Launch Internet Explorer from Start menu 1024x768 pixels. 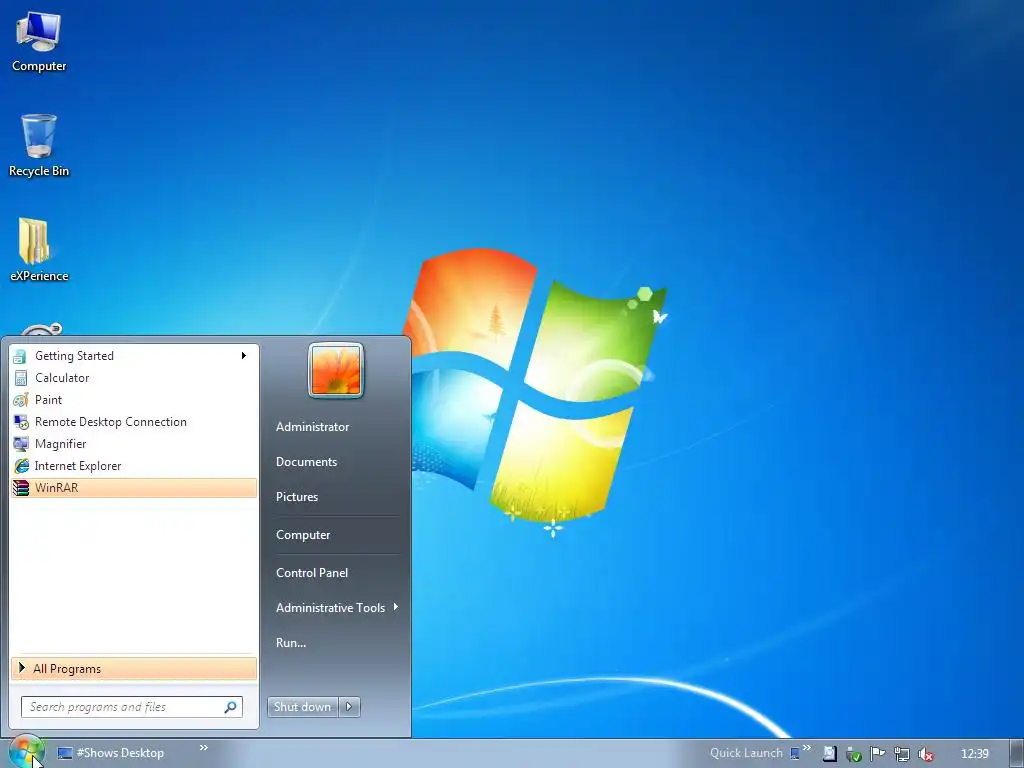134,466
